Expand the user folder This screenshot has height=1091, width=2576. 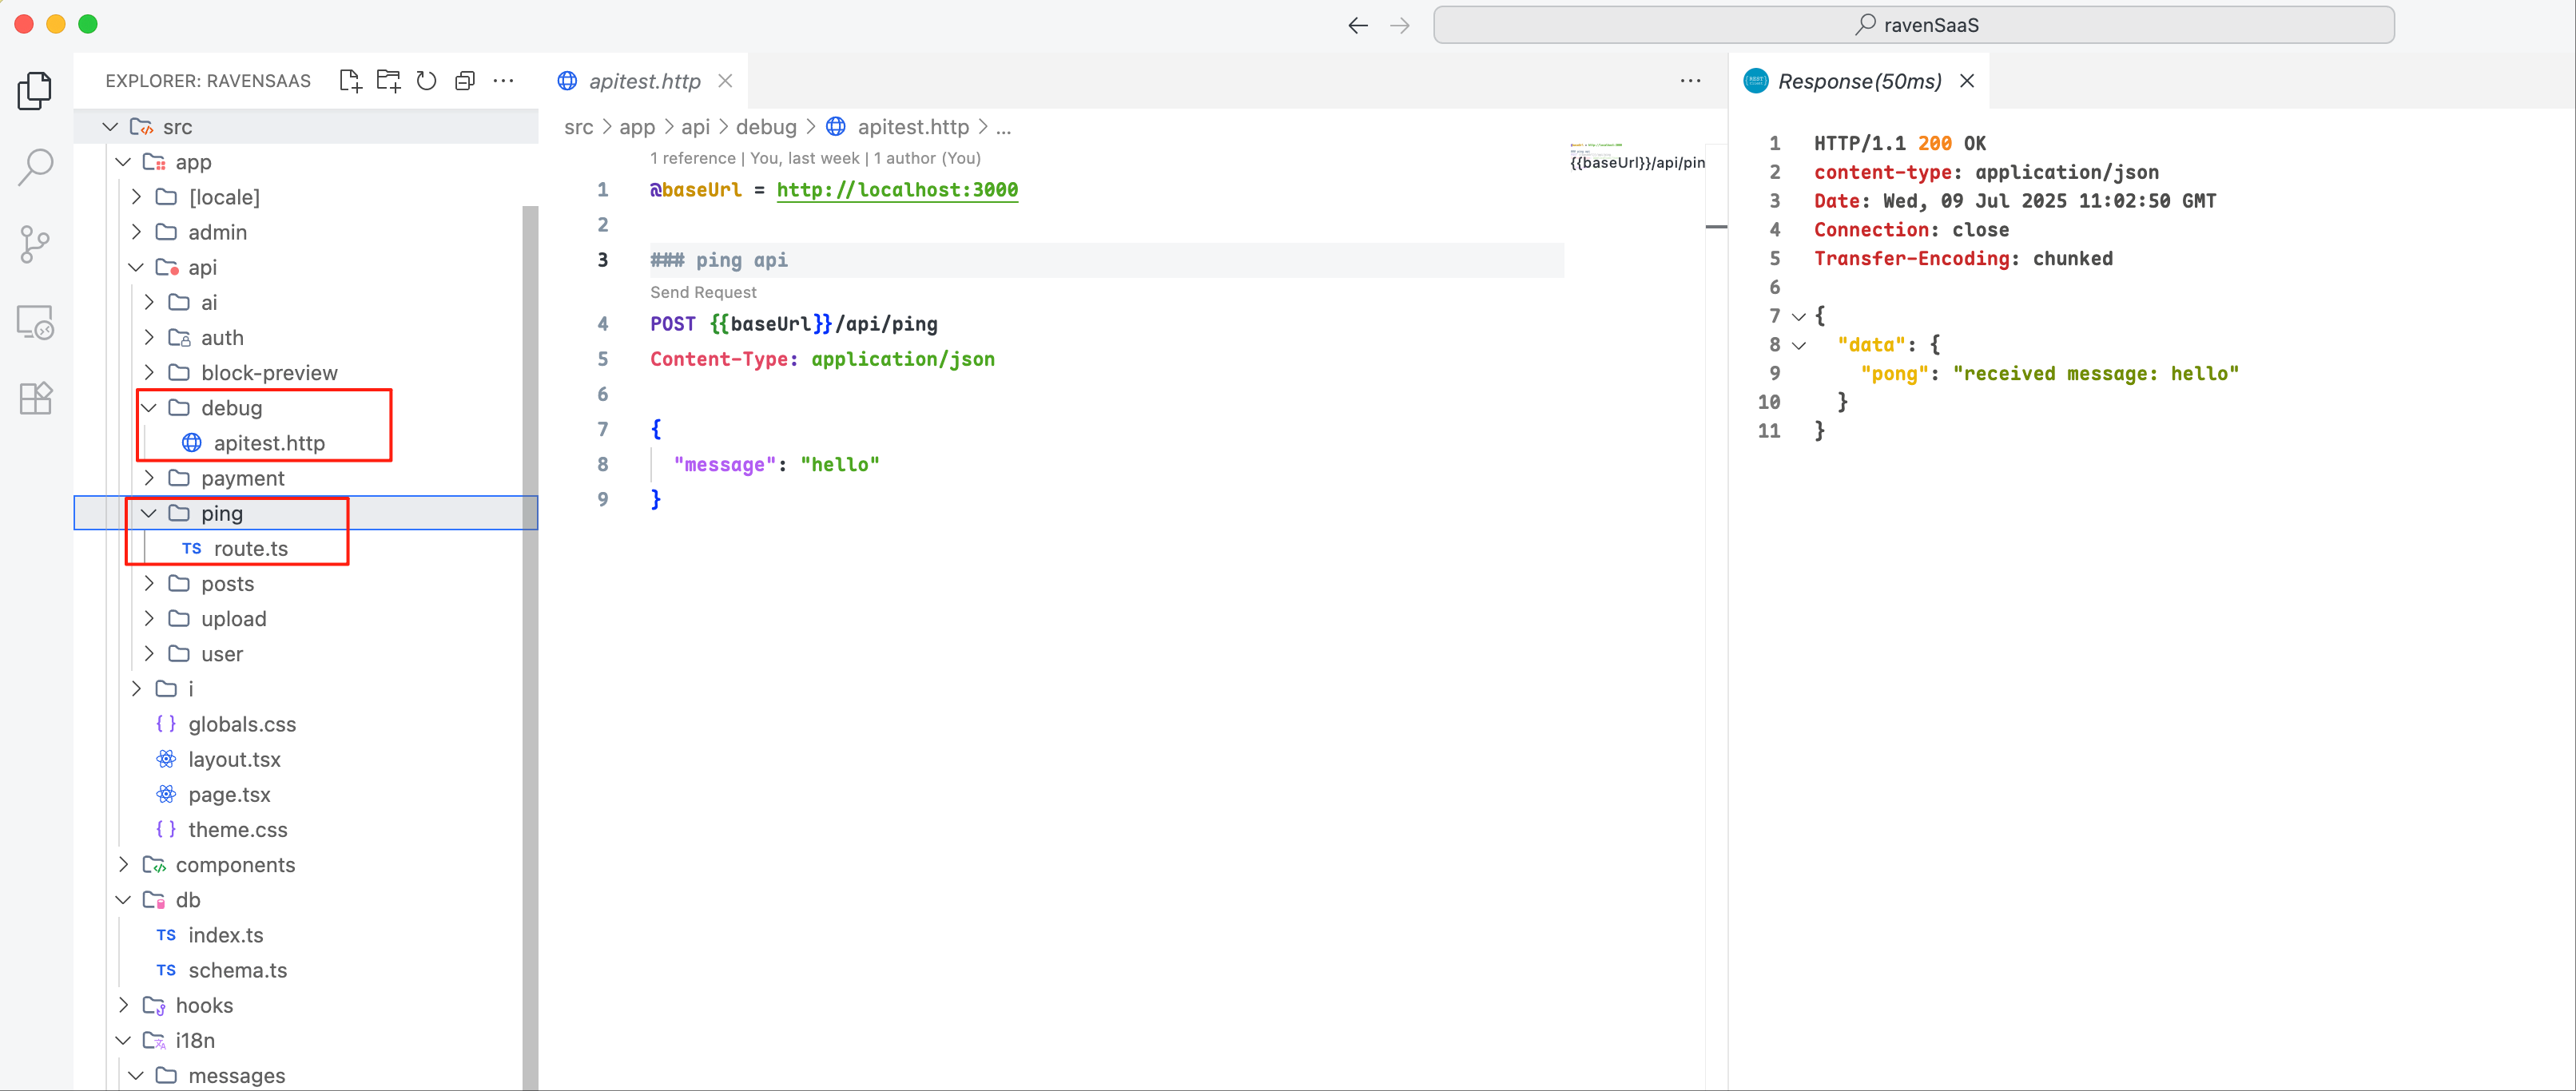(150, 654)
